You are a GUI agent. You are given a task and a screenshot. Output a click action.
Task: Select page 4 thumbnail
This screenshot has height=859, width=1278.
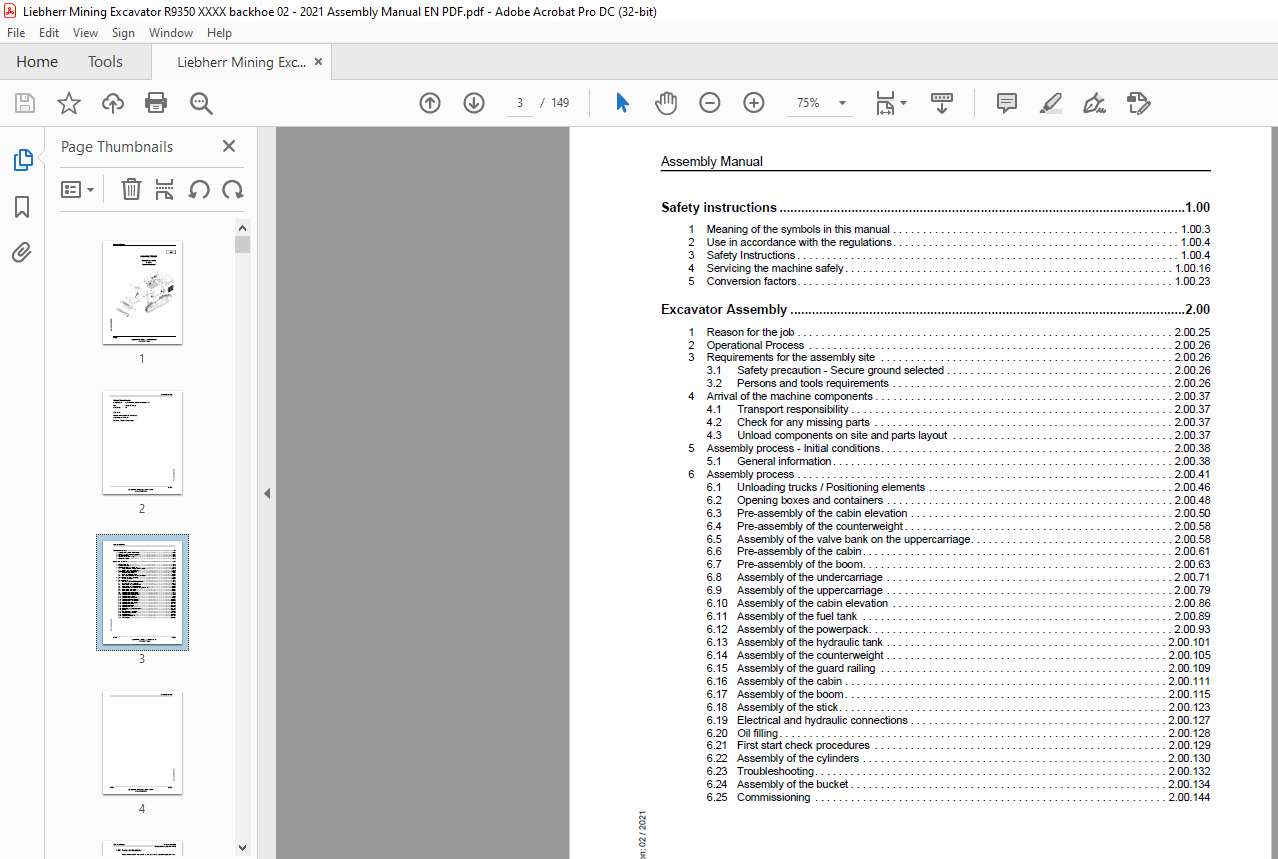tap(142, 743)
